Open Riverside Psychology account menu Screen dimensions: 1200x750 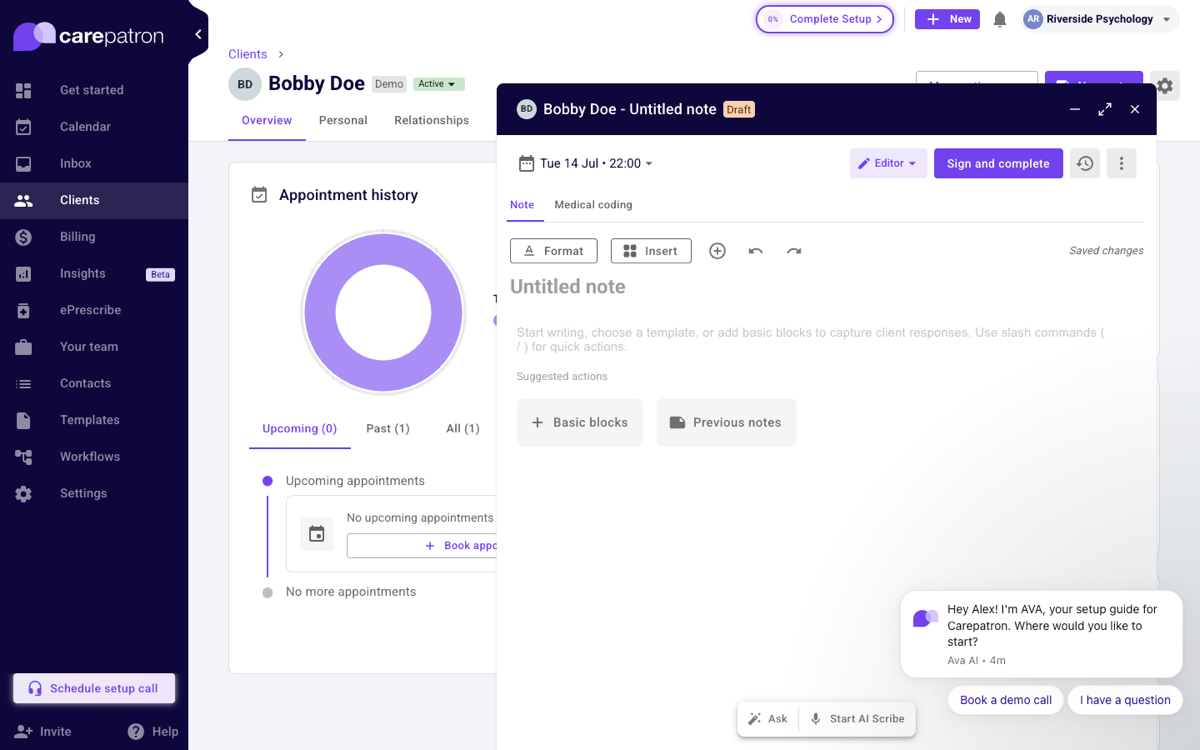(x=1099, y=19)
